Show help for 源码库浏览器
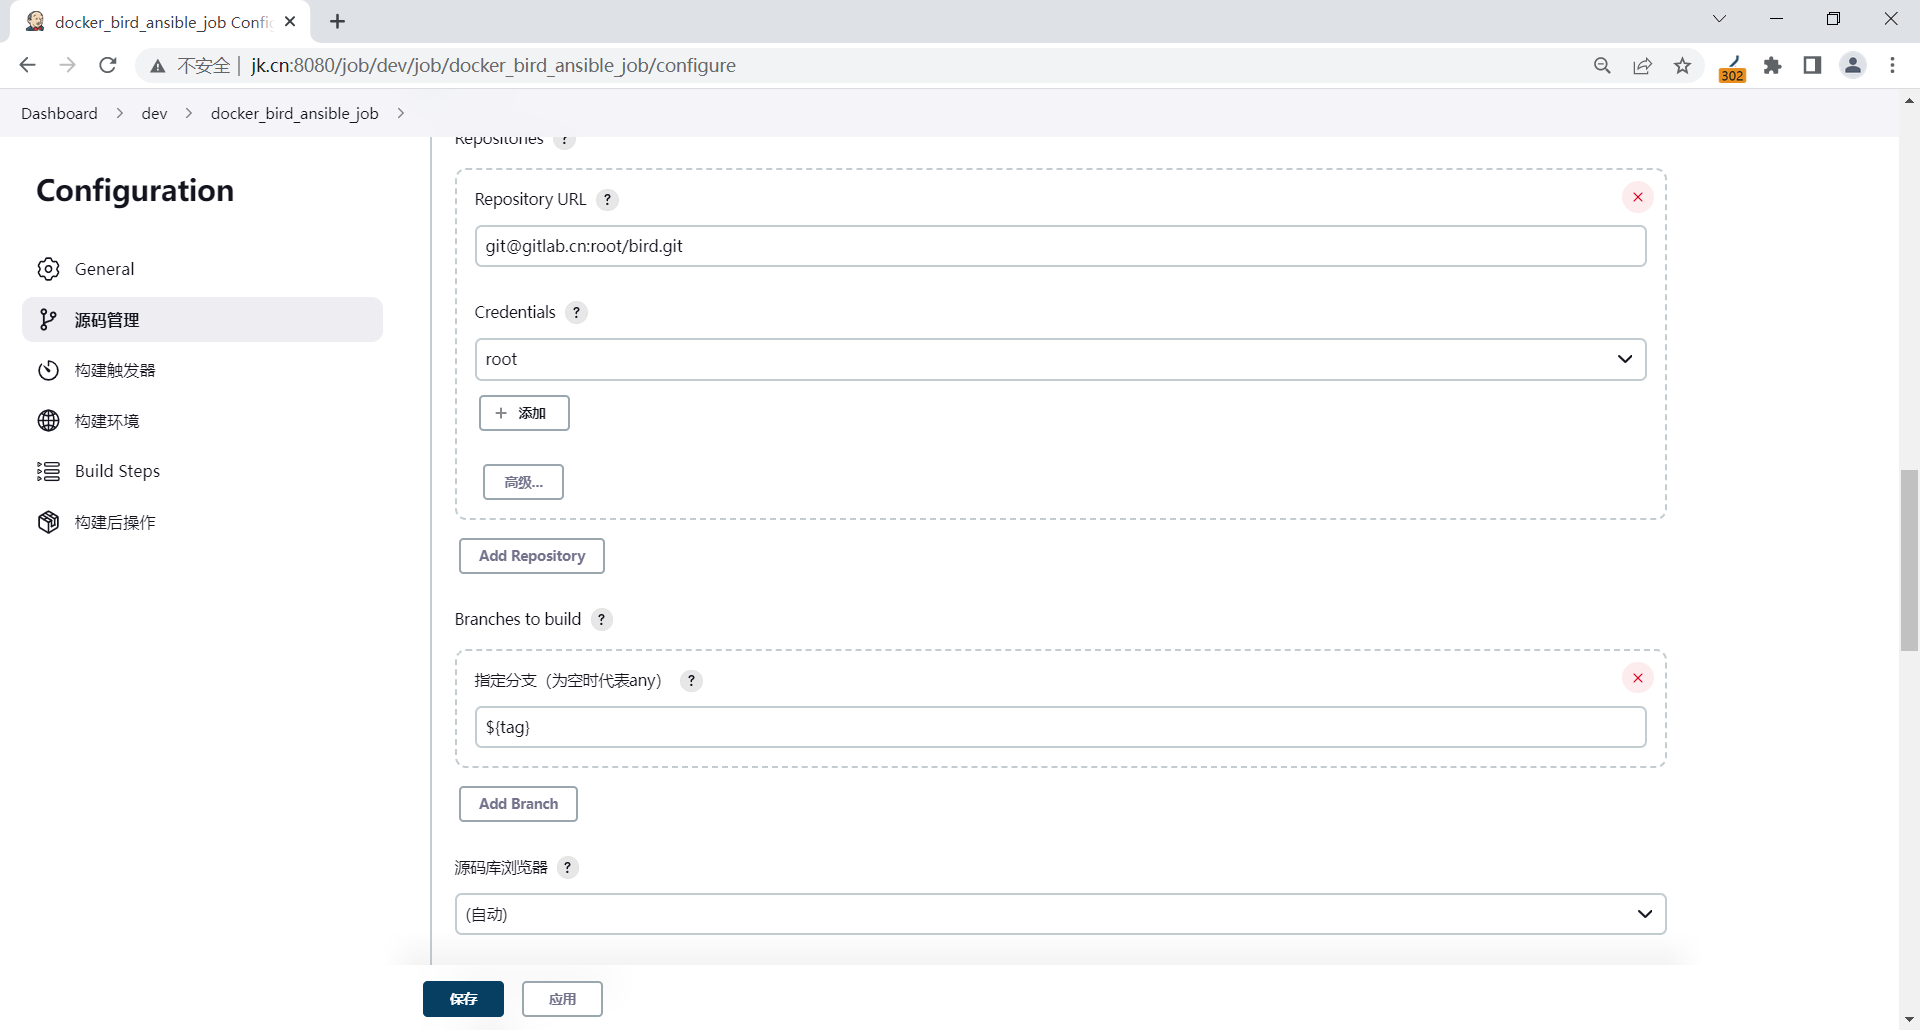The image size is (1920, 1030). click(567, 867)
